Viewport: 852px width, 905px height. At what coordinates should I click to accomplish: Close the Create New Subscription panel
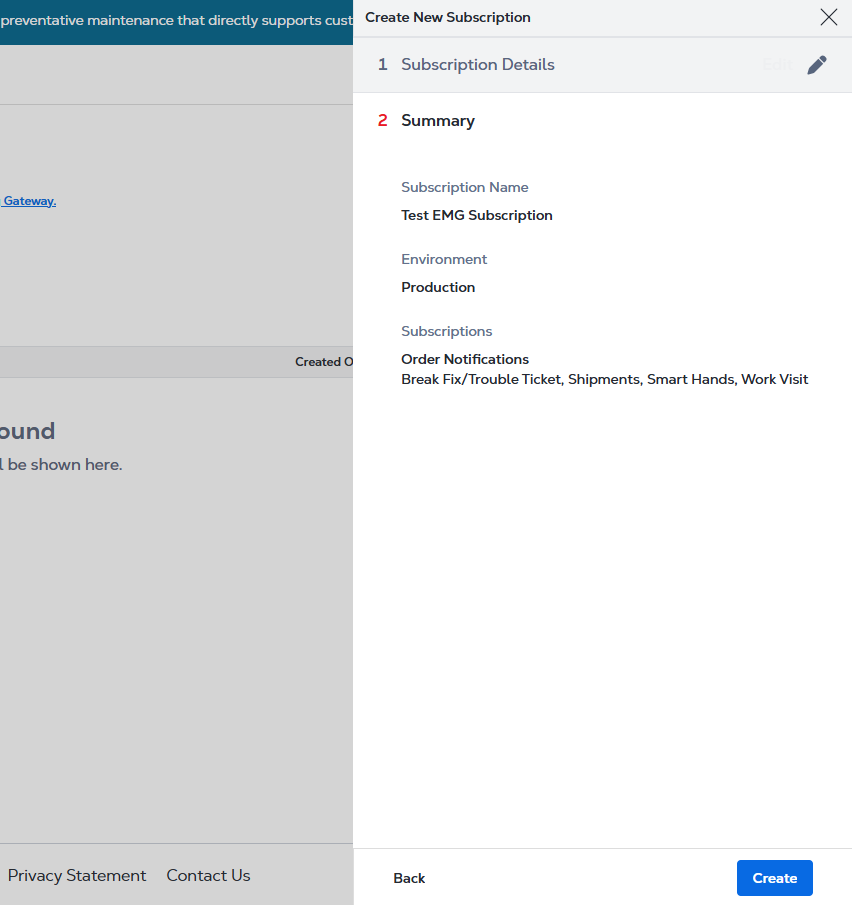click(x=828, y=17)
